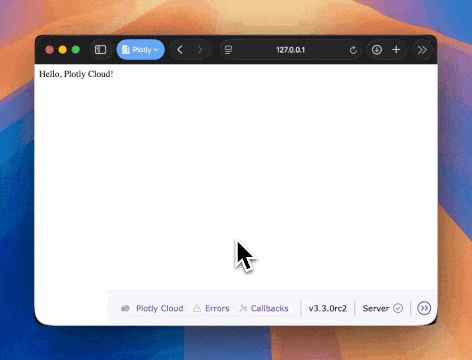Screen dimensions: 472x360
Task: Open the Errors panel
Action: [217, 308]
